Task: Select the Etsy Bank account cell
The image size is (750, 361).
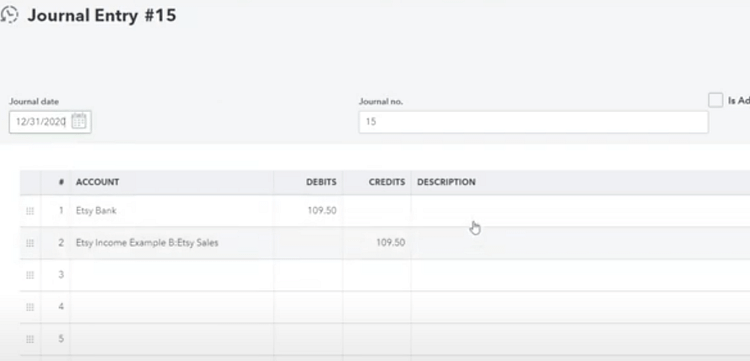Action: pos(172,210)
